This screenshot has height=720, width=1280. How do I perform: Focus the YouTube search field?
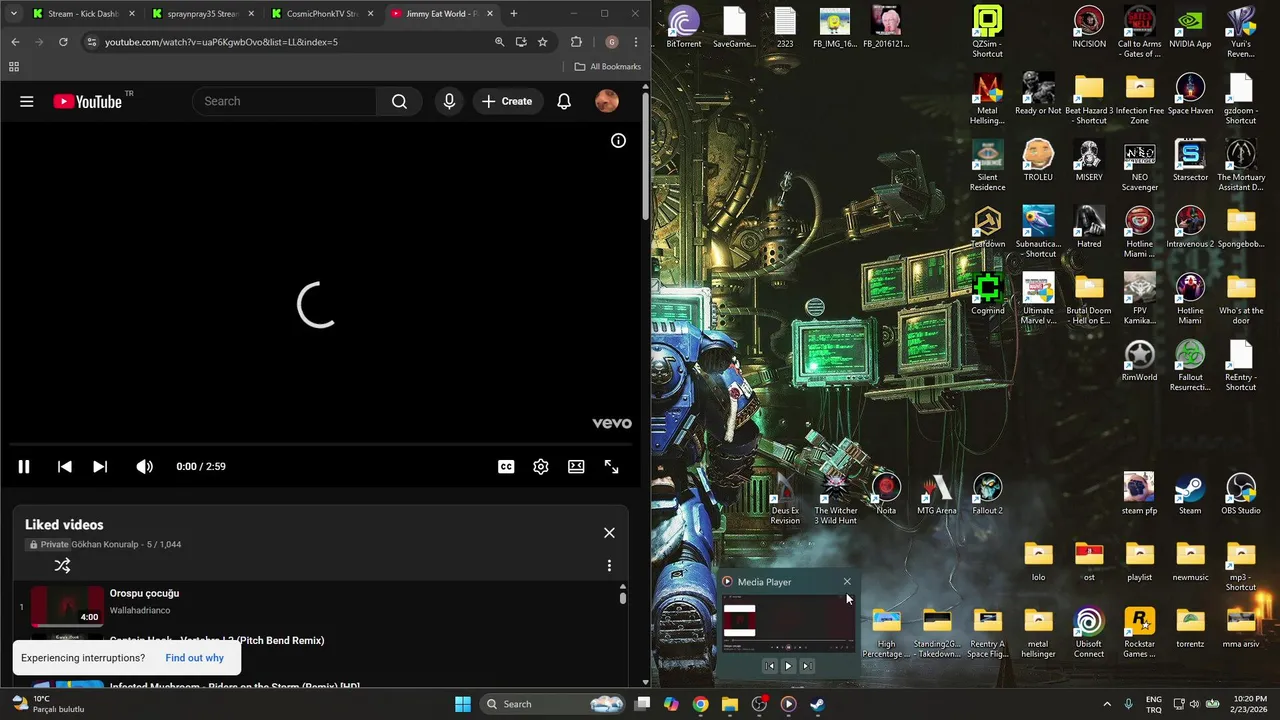tap(285, 101)
